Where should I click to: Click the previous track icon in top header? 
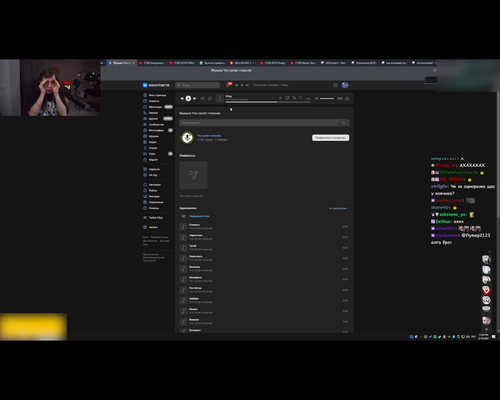(x=237, y=85)
